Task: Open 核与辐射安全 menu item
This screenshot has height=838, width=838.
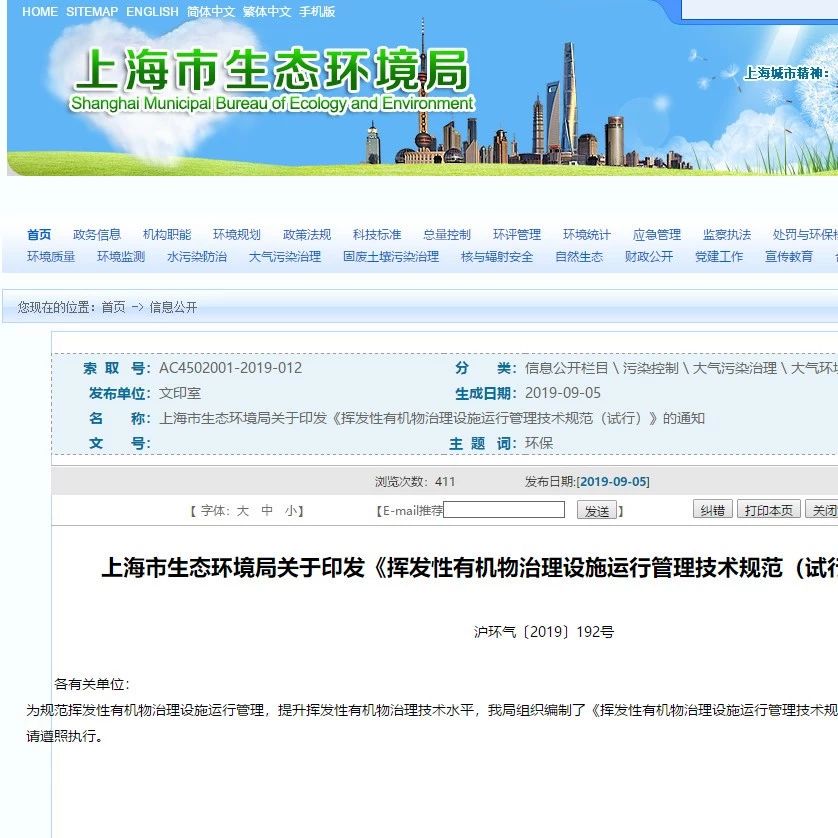Action: click(x=497, y=257)
